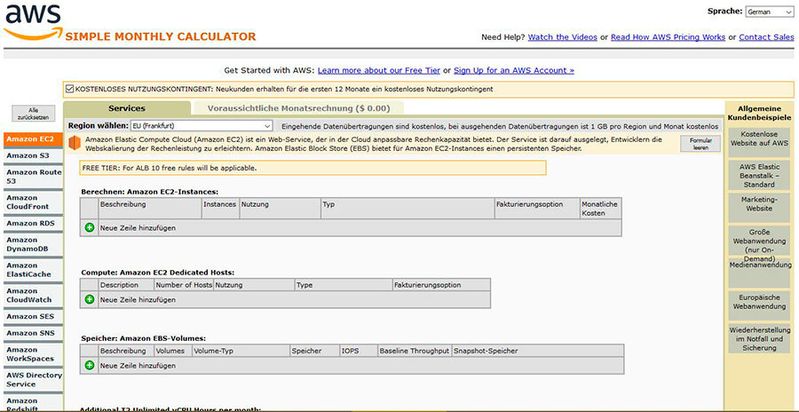Load AWS Elastic Beanstalk – Standard example
The image size is (799, 412).
click(759, 175)
